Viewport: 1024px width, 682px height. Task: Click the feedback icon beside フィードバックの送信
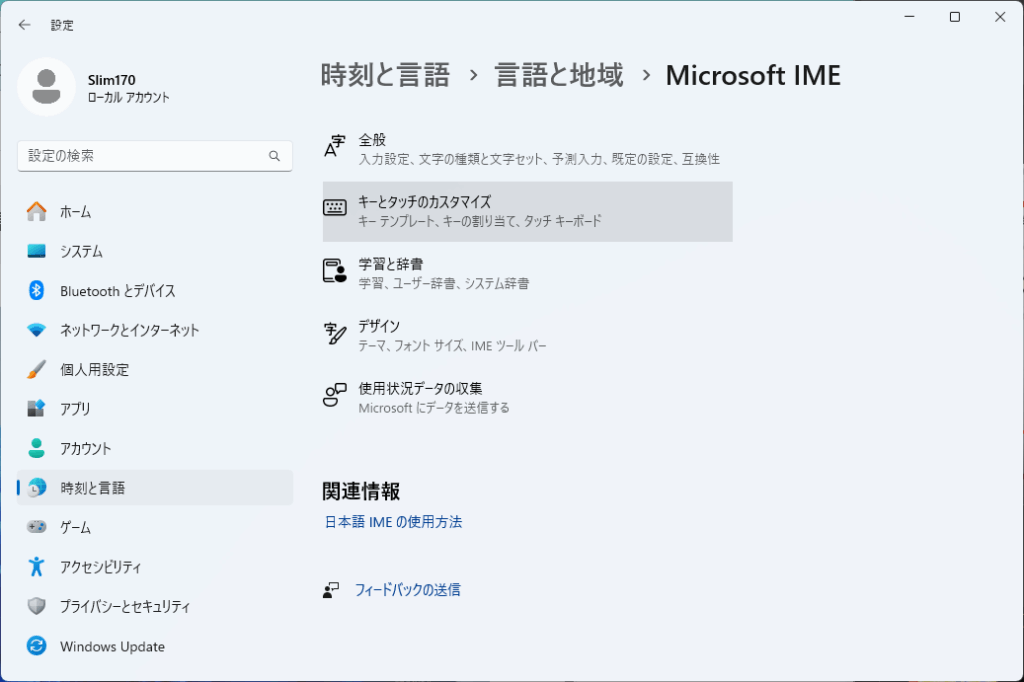(x=331, y=590)
